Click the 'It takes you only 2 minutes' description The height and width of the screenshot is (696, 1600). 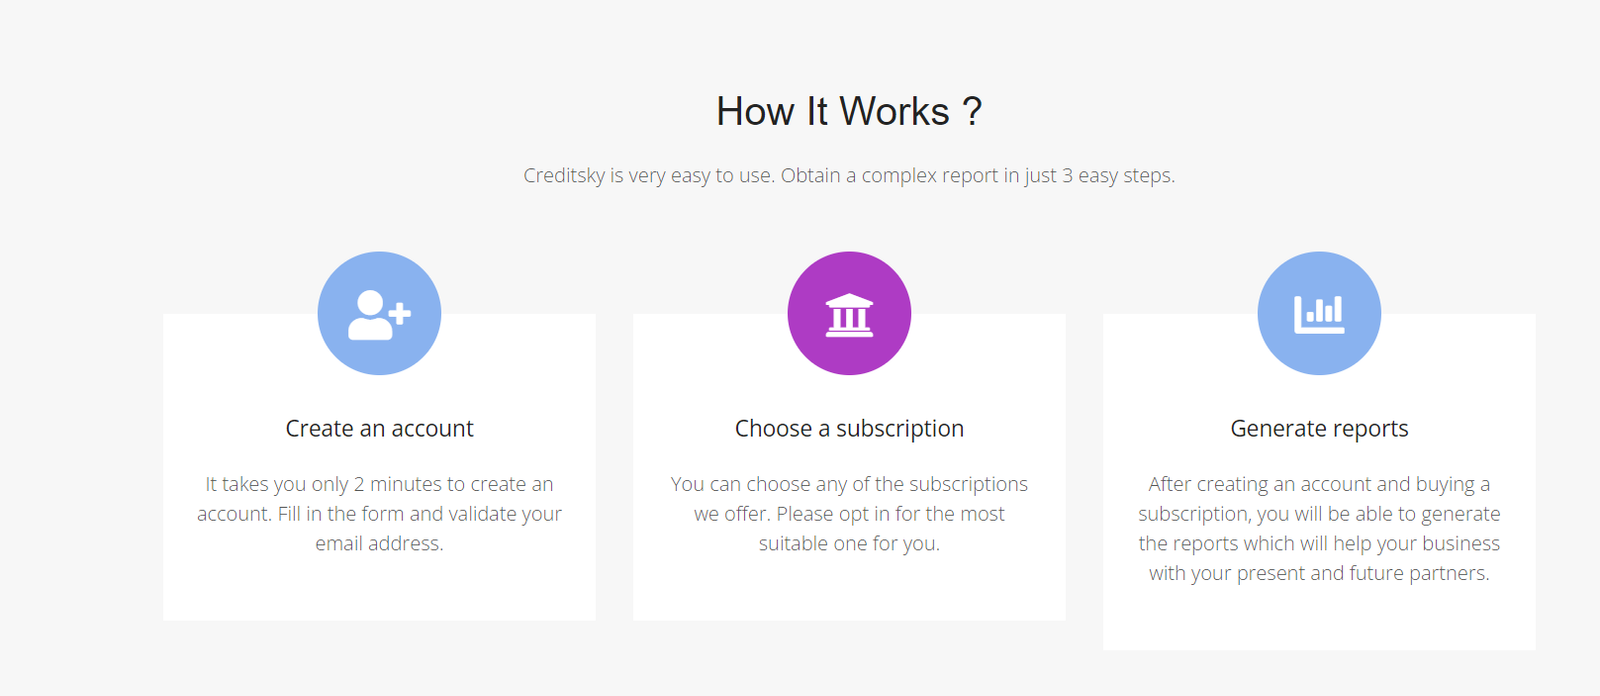click(x=379, y=514)
